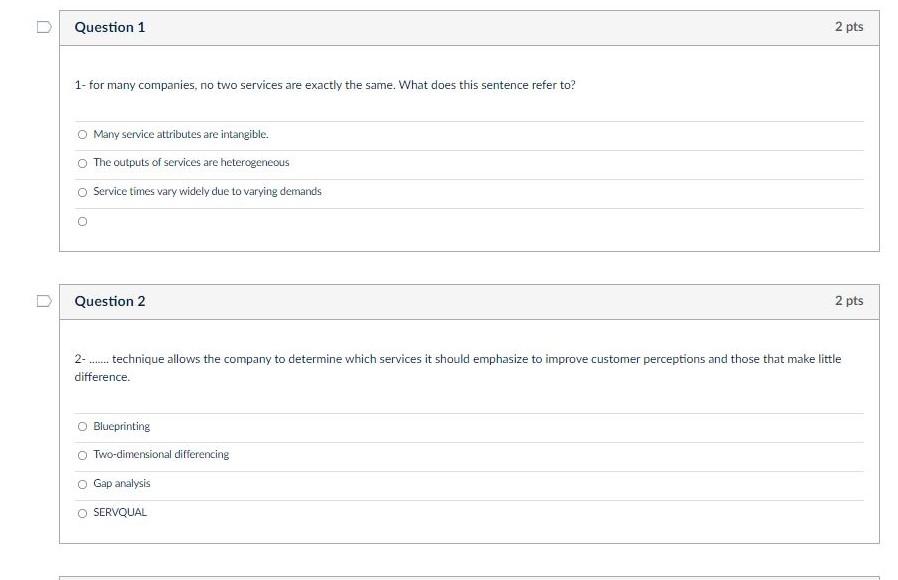Click the "2 pts" label on Question 1
The image size is (898, 580).
(x=847, y=27)
